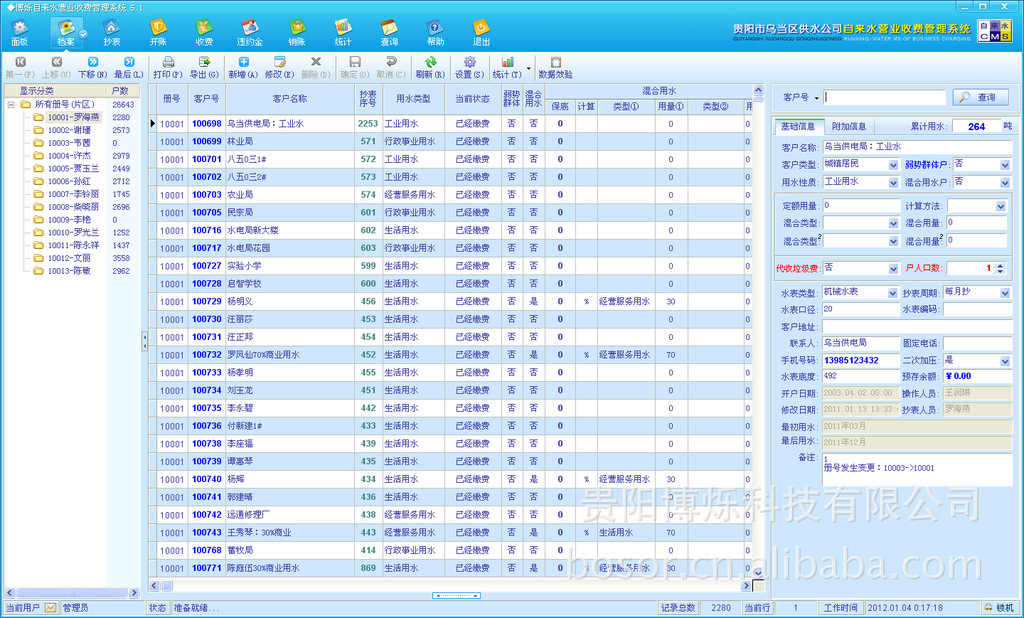The image size is (1024, 618).
Task: Open the 统计 statistics module icon
Action: [343, 32]
